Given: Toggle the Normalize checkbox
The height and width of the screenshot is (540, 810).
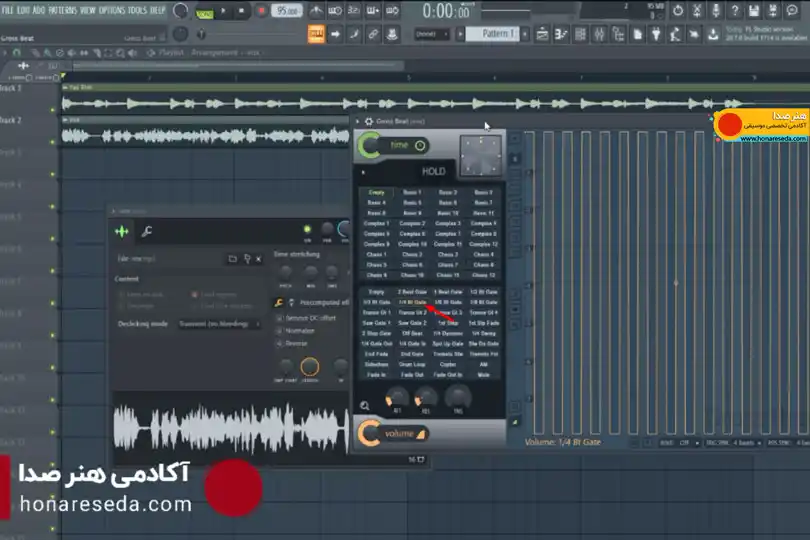Looking at the screenshot, I should (x=279, y=331).
